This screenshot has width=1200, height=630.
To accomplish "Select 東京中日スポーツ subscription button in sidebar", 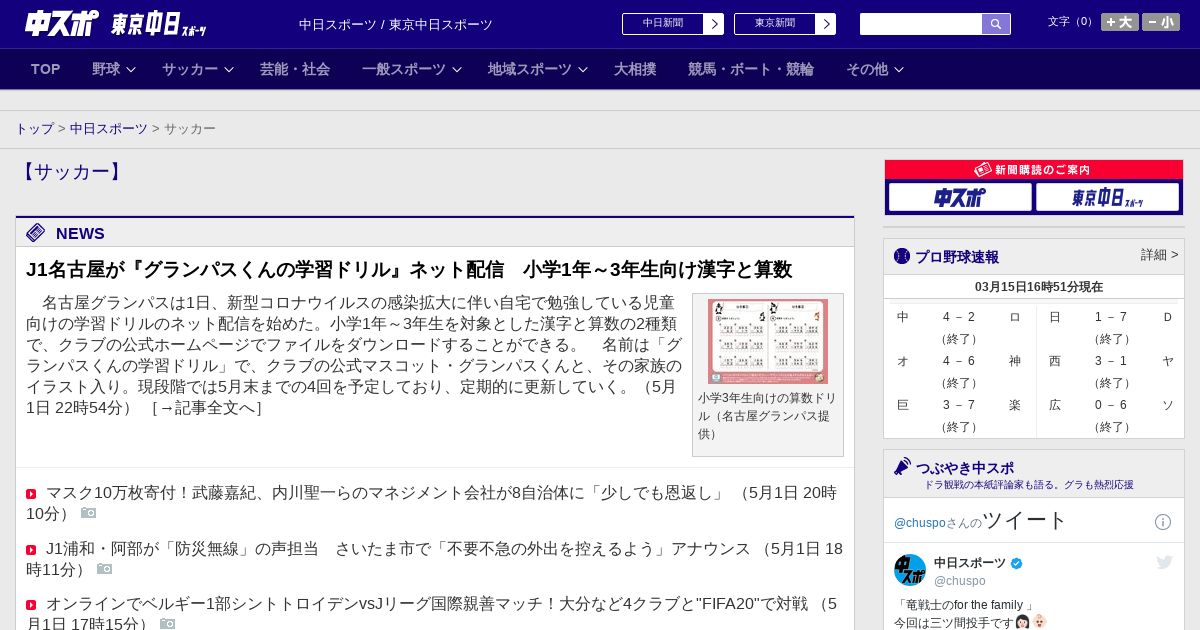I will 1107,197.
